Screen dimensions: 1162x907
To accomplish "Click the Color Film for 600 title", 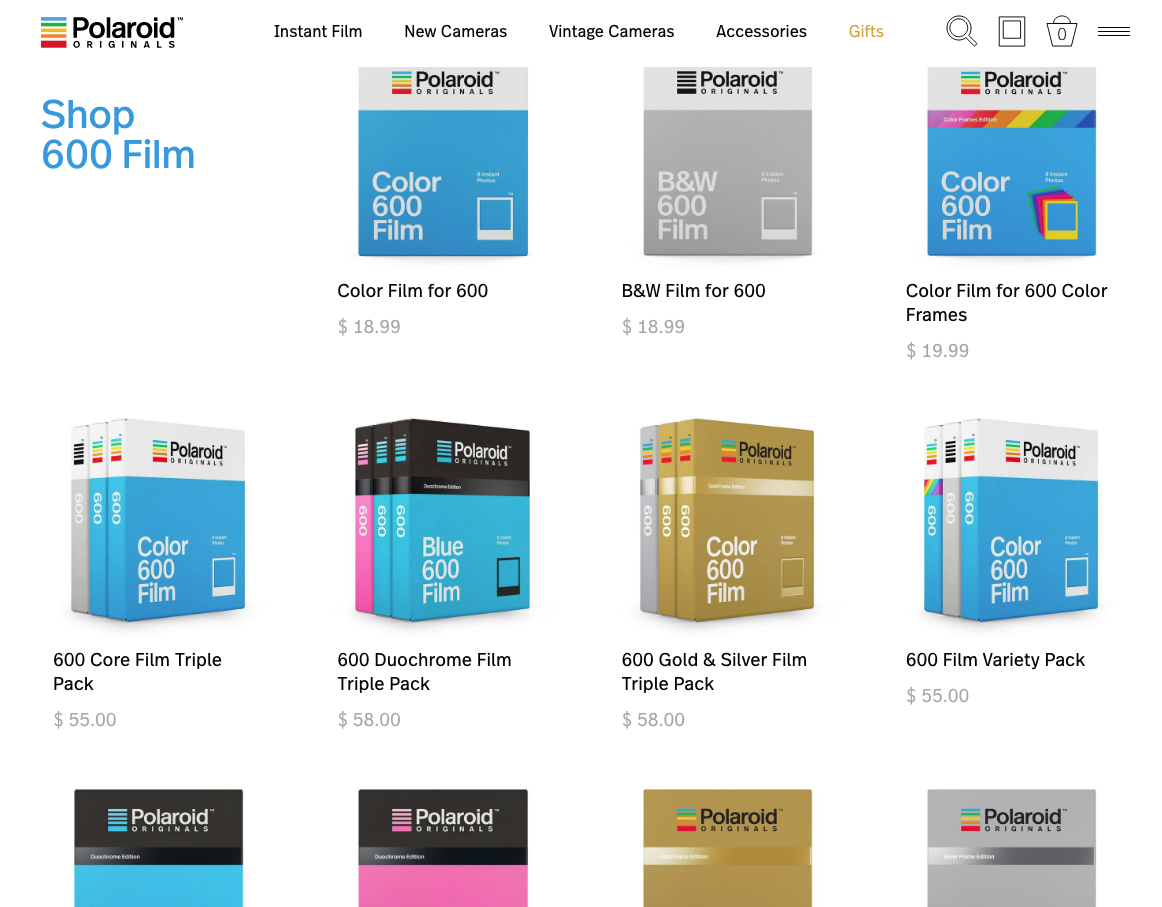I will pyautogui.click(x=412, y=291).
